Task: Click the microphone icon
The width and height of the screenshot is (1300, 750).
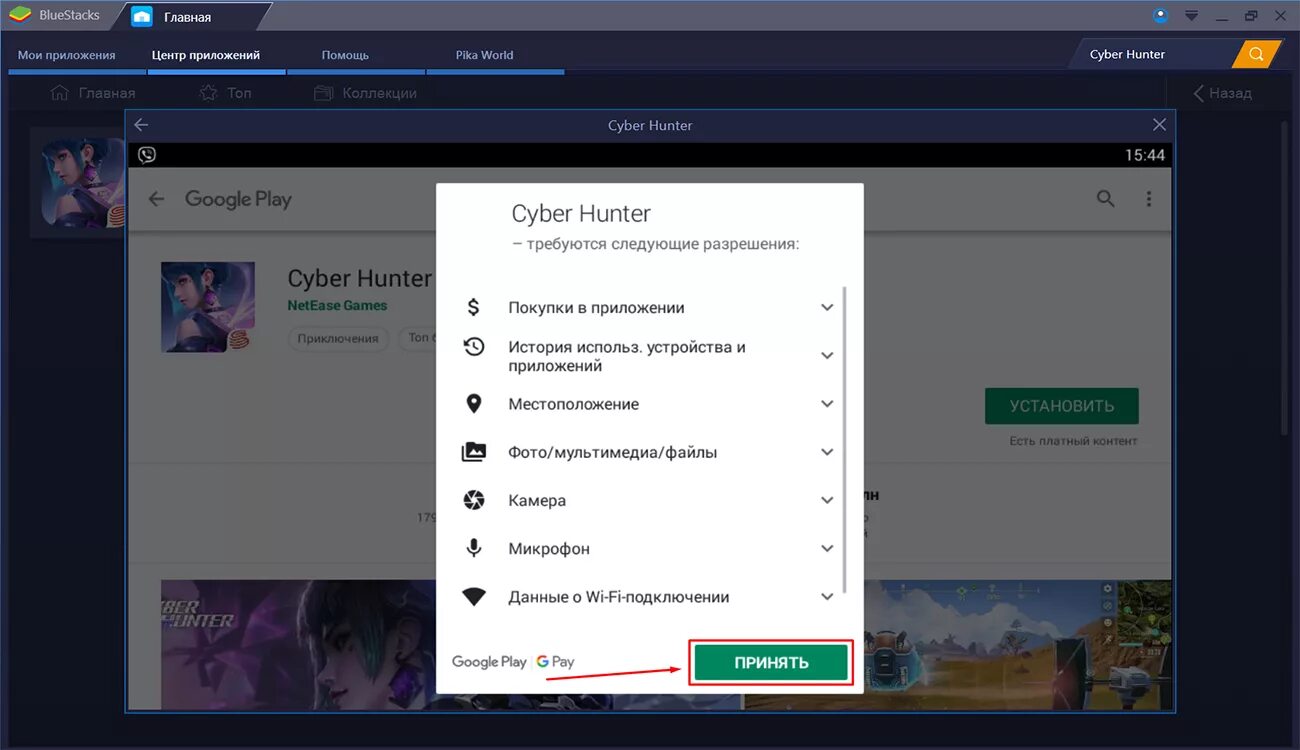Action: (474, 548)
